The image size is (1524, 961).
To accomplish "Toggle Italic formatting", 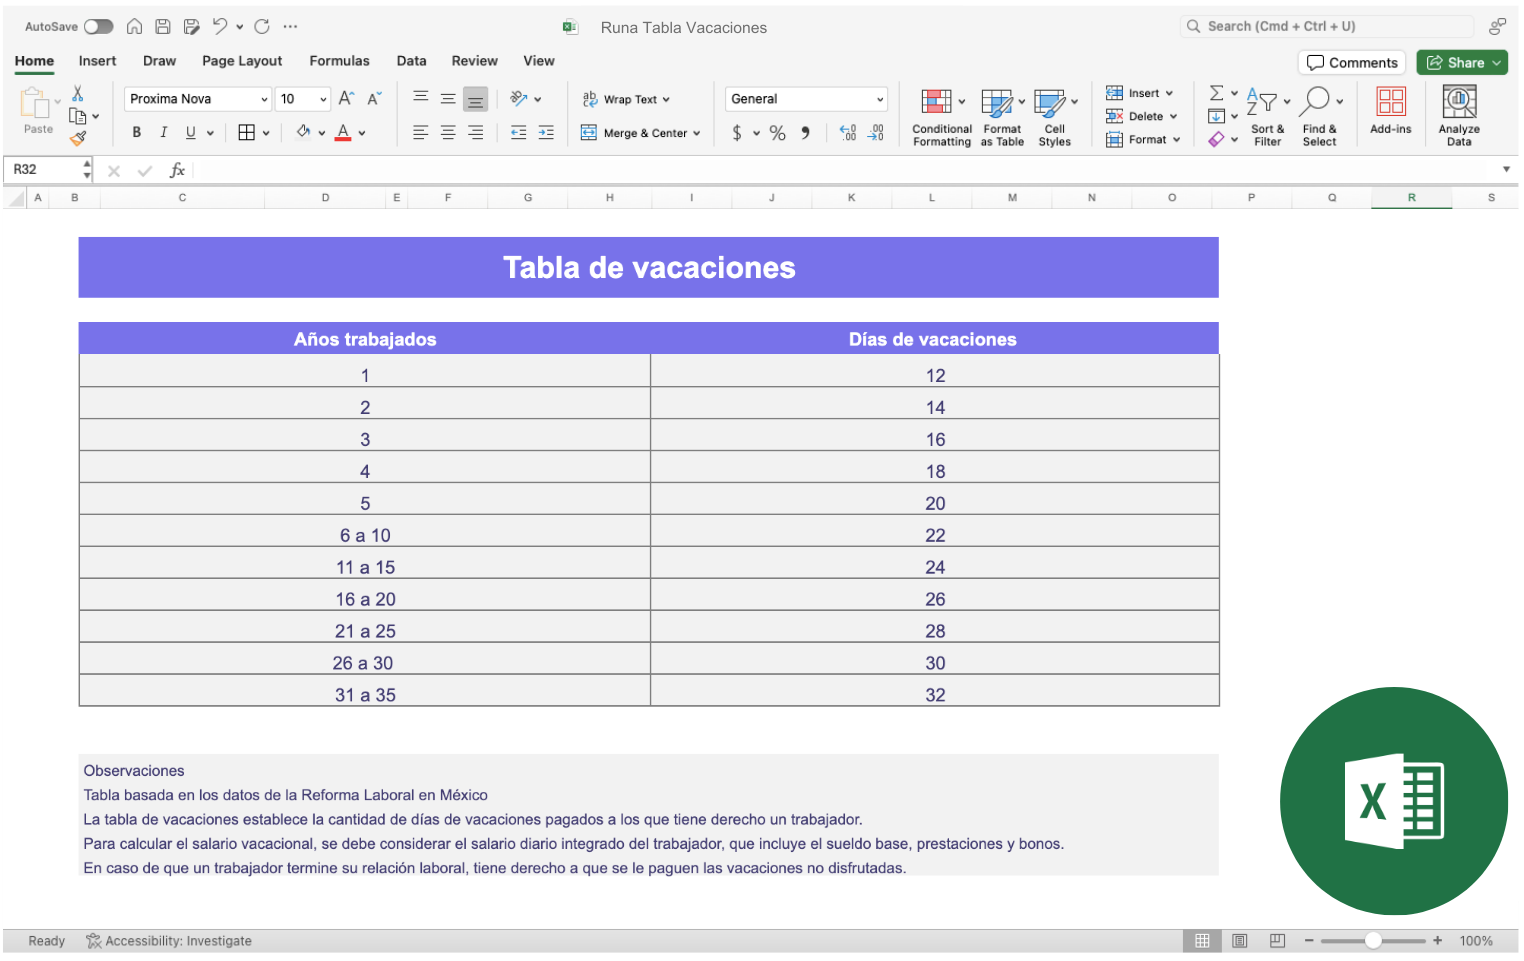I will point(164,132).
